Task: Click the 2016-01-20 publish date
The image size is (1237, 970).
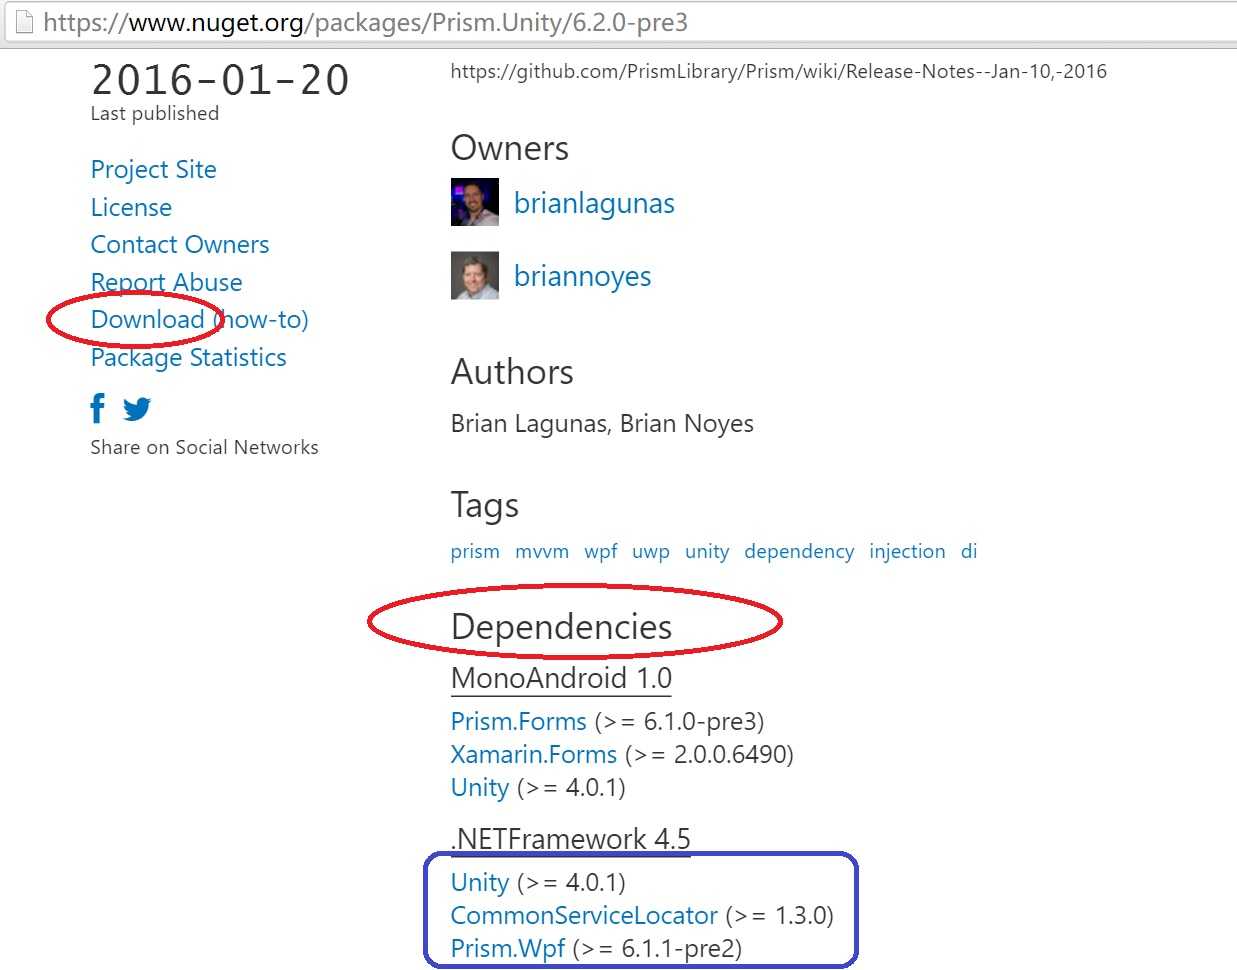Action: (x=220, y=80)
